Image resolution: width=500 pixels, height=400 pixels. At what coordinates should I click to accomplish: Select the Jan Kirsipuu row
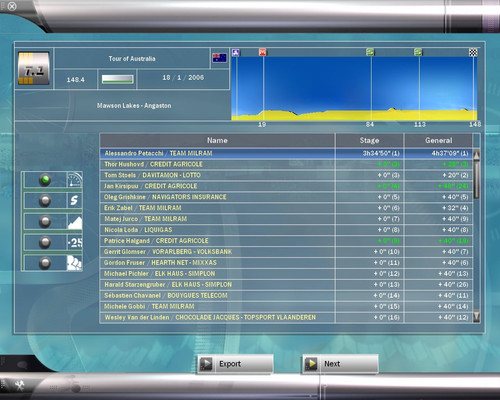tap(286, 186)
